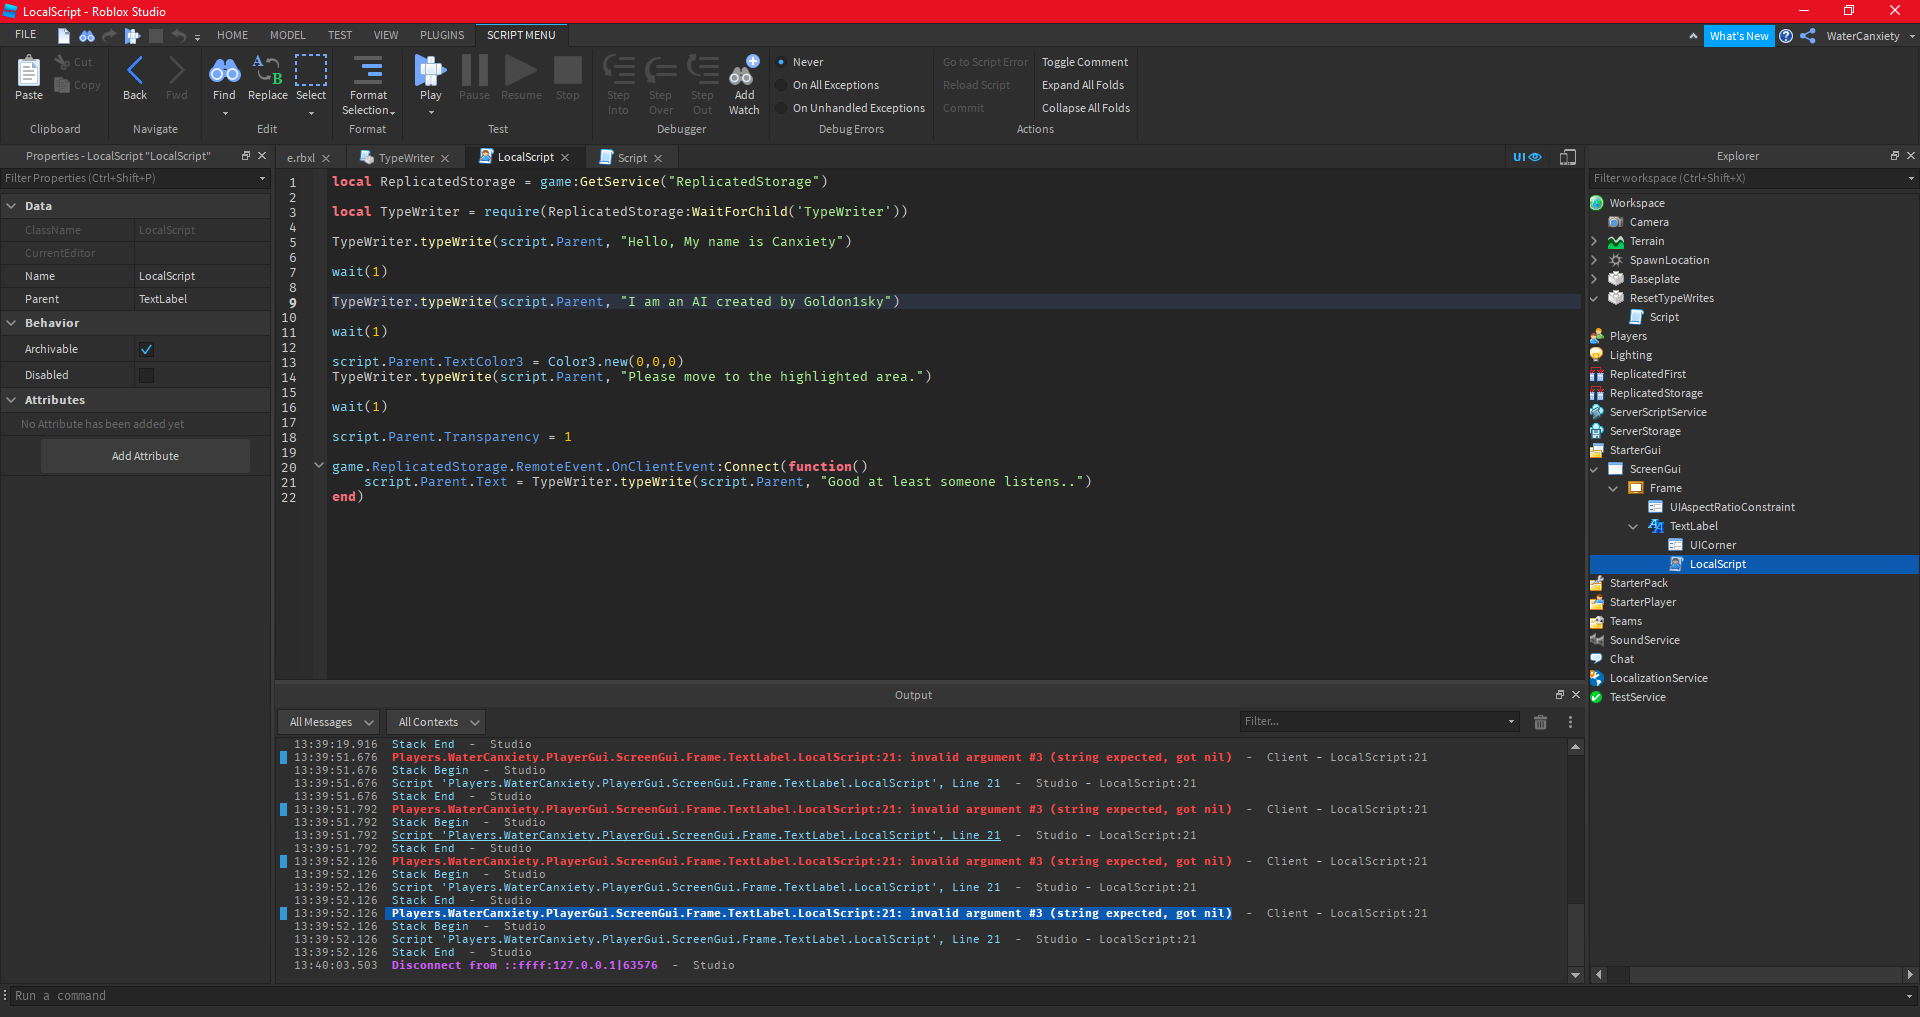
Task: Click Expand All Folds
Action: [x=1083, y=85]
